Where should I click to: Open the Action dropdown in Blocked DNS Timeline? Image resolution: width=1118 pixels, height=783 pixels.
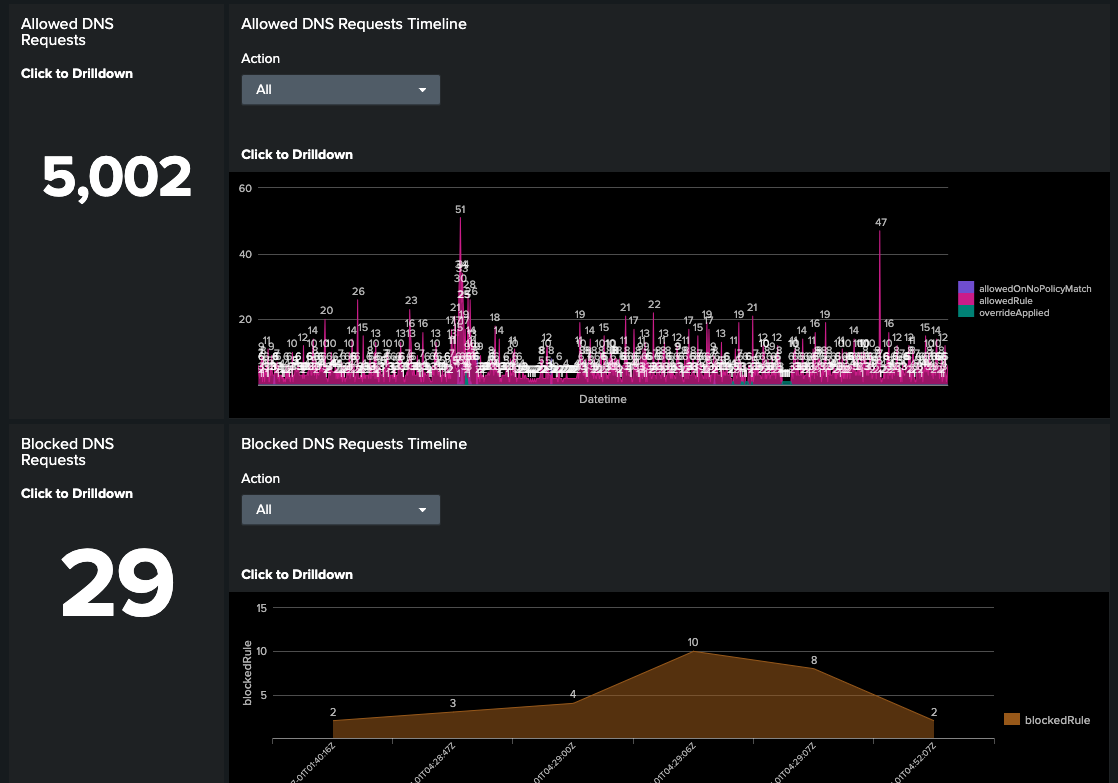340,509
